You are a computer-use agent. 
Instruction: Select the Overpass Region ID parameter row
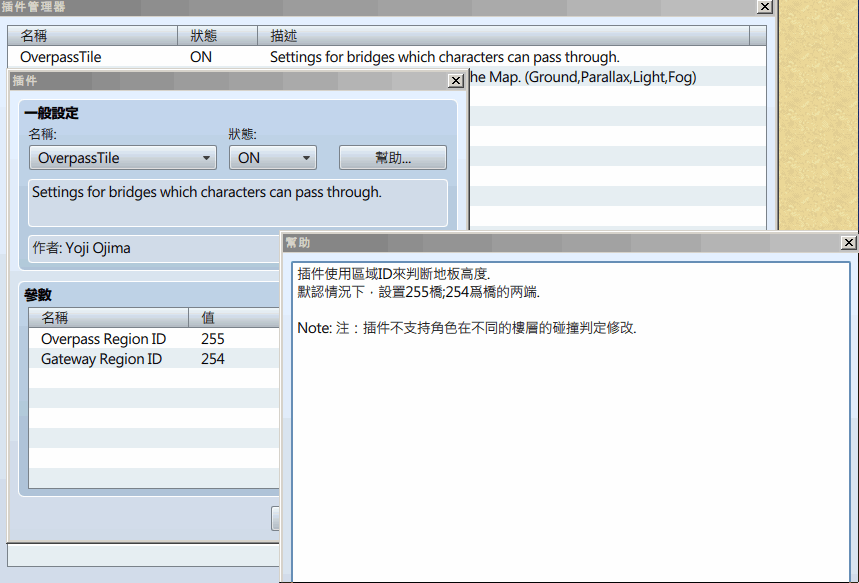[x=154, y=339]
